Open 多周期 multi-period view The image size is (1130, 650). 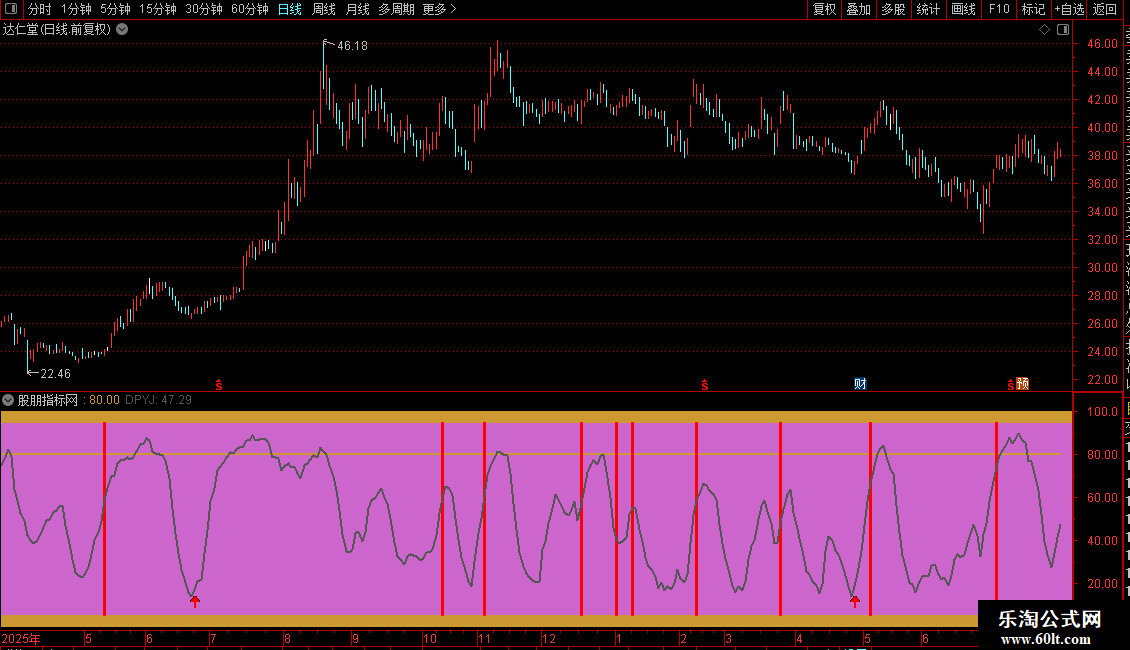tap(396, 9)
